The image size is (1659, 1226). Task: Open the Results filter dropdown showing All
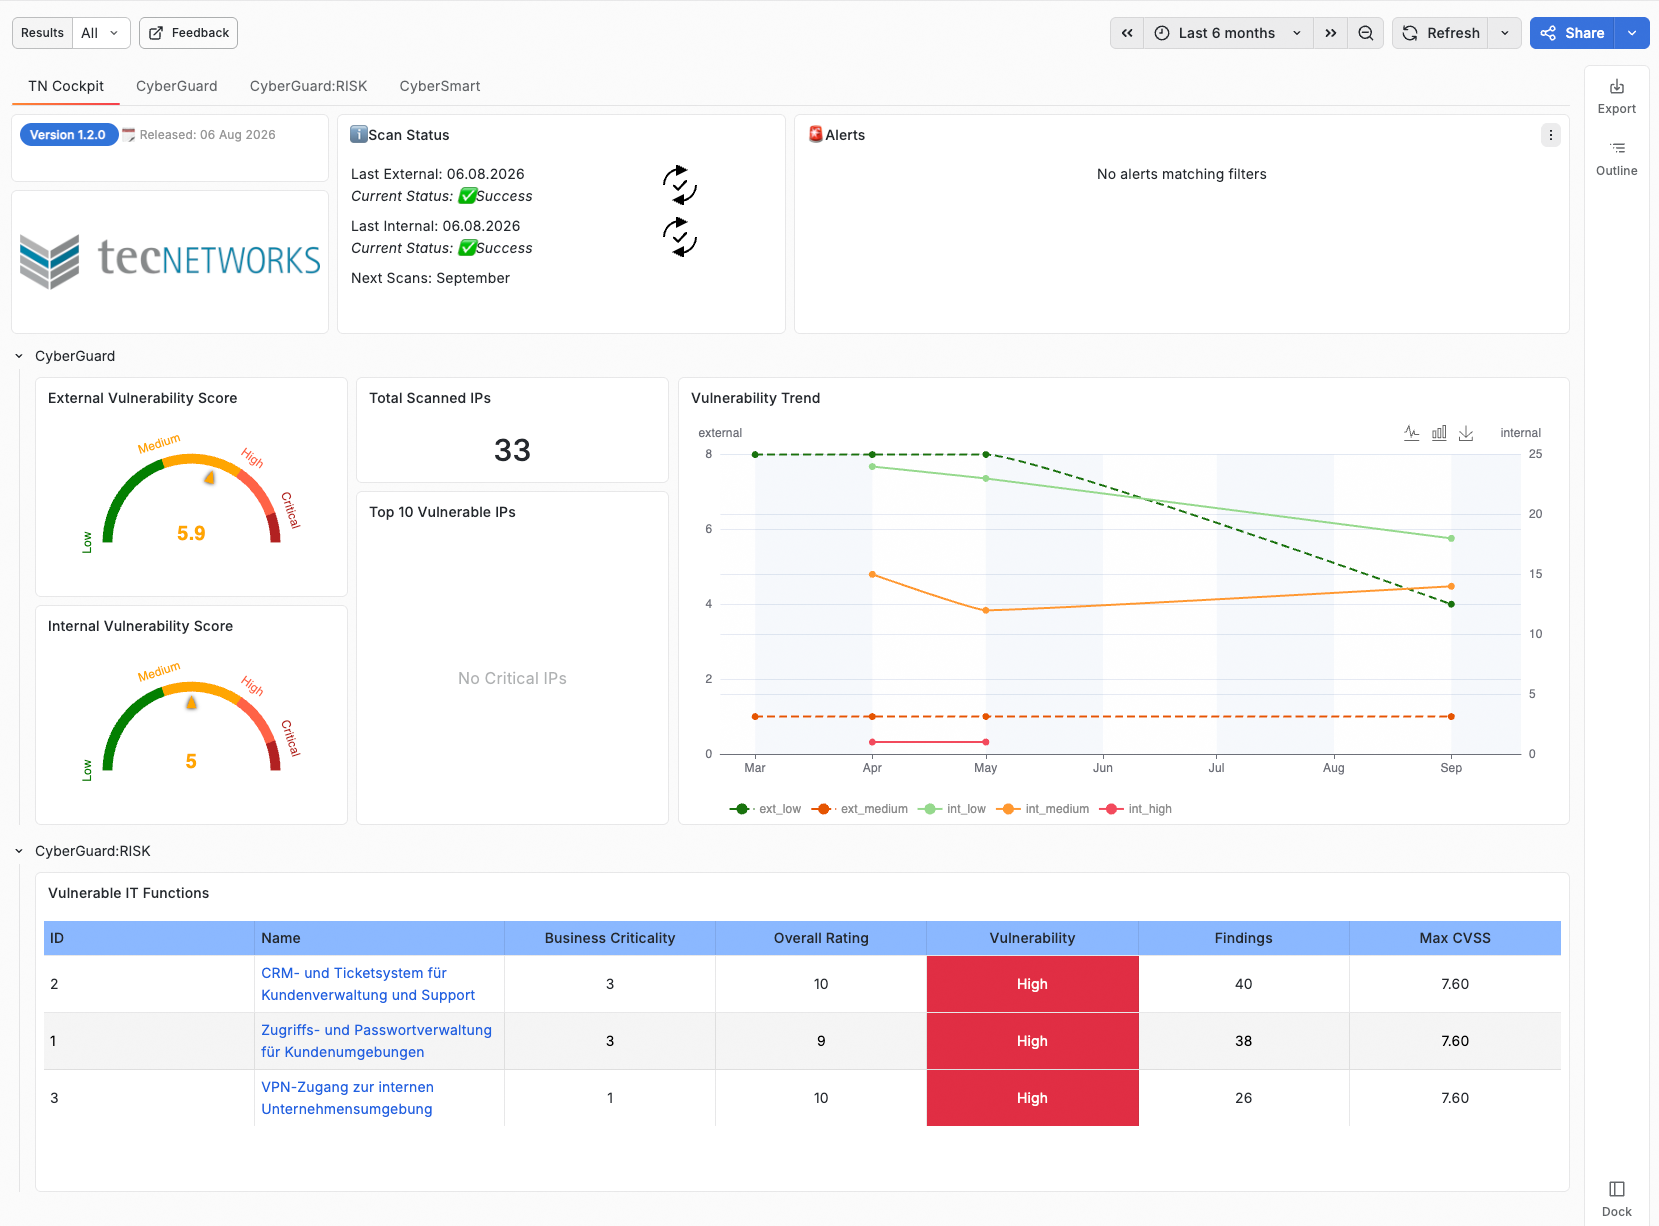(x=101, y=33)
